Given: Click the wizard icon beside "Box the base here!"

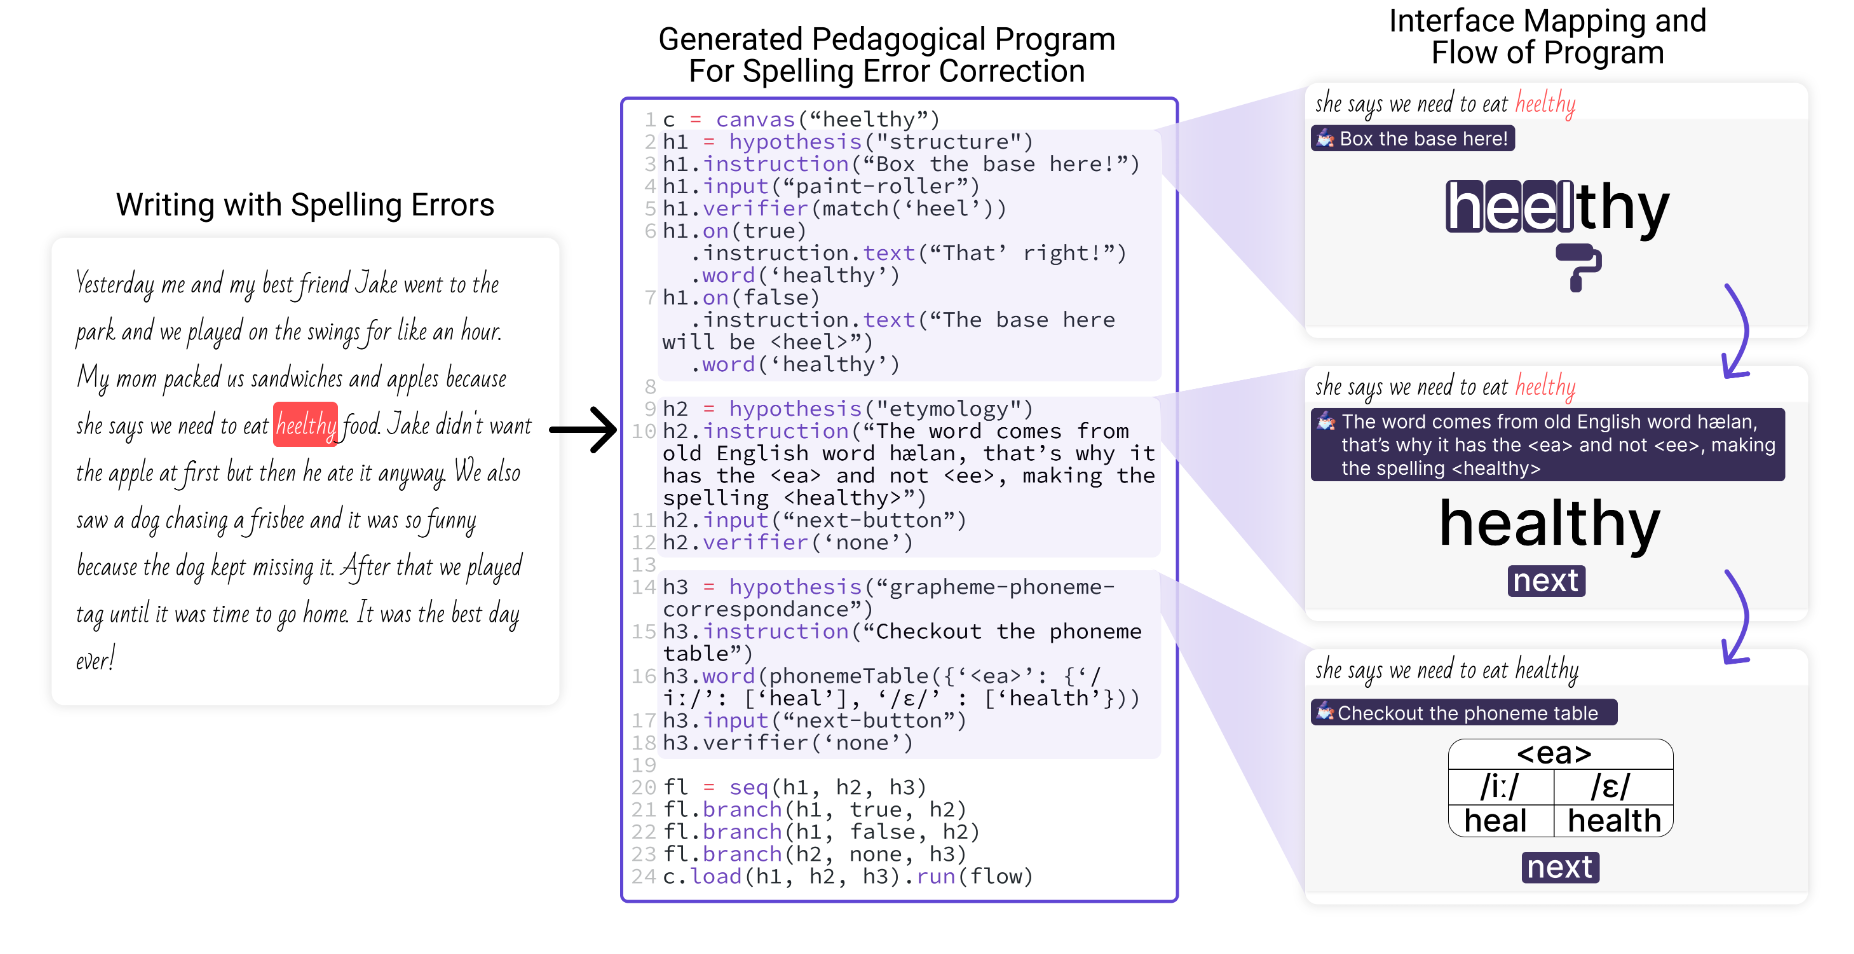Looking at the screenshot, I should point(1325,139).
